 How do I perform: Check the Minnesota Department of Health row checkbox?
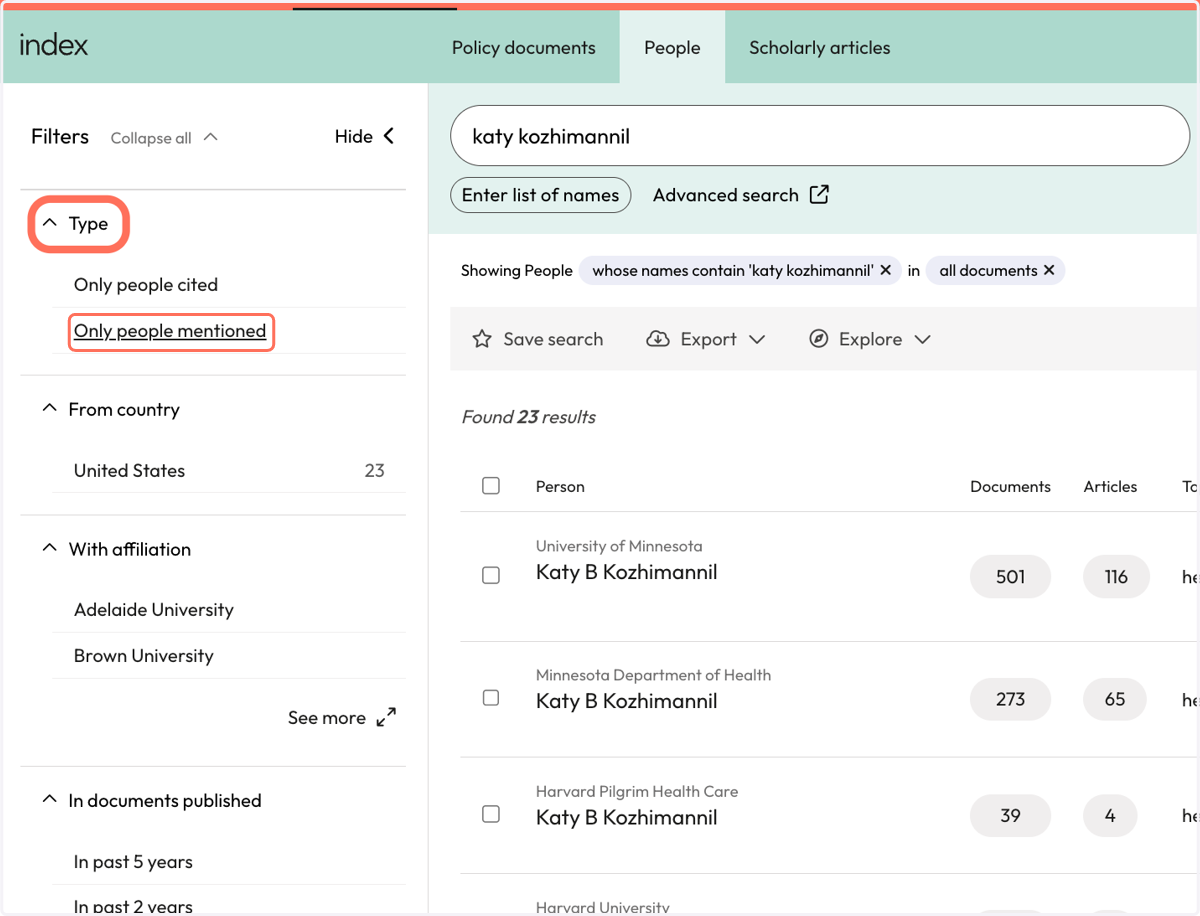(x=491, y=697)
